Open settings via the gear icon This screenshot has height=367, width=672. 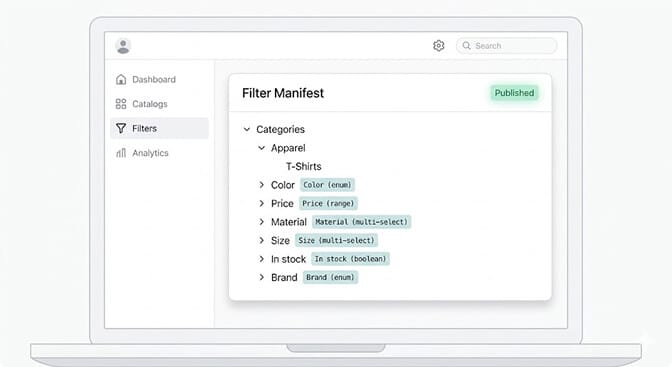click(438, 45)
